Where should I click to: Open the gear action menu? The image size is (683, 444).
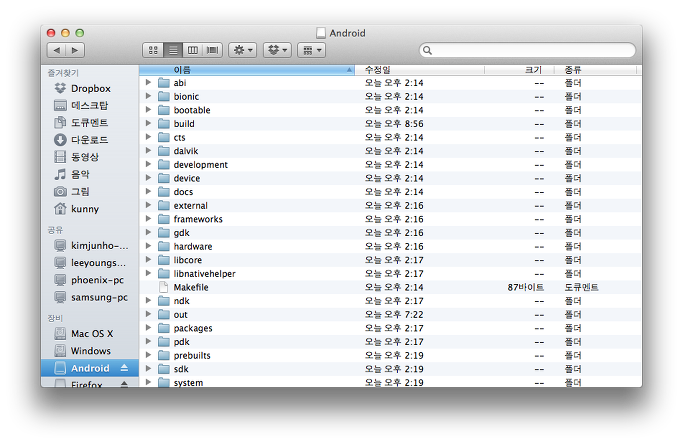pos(243,51)
